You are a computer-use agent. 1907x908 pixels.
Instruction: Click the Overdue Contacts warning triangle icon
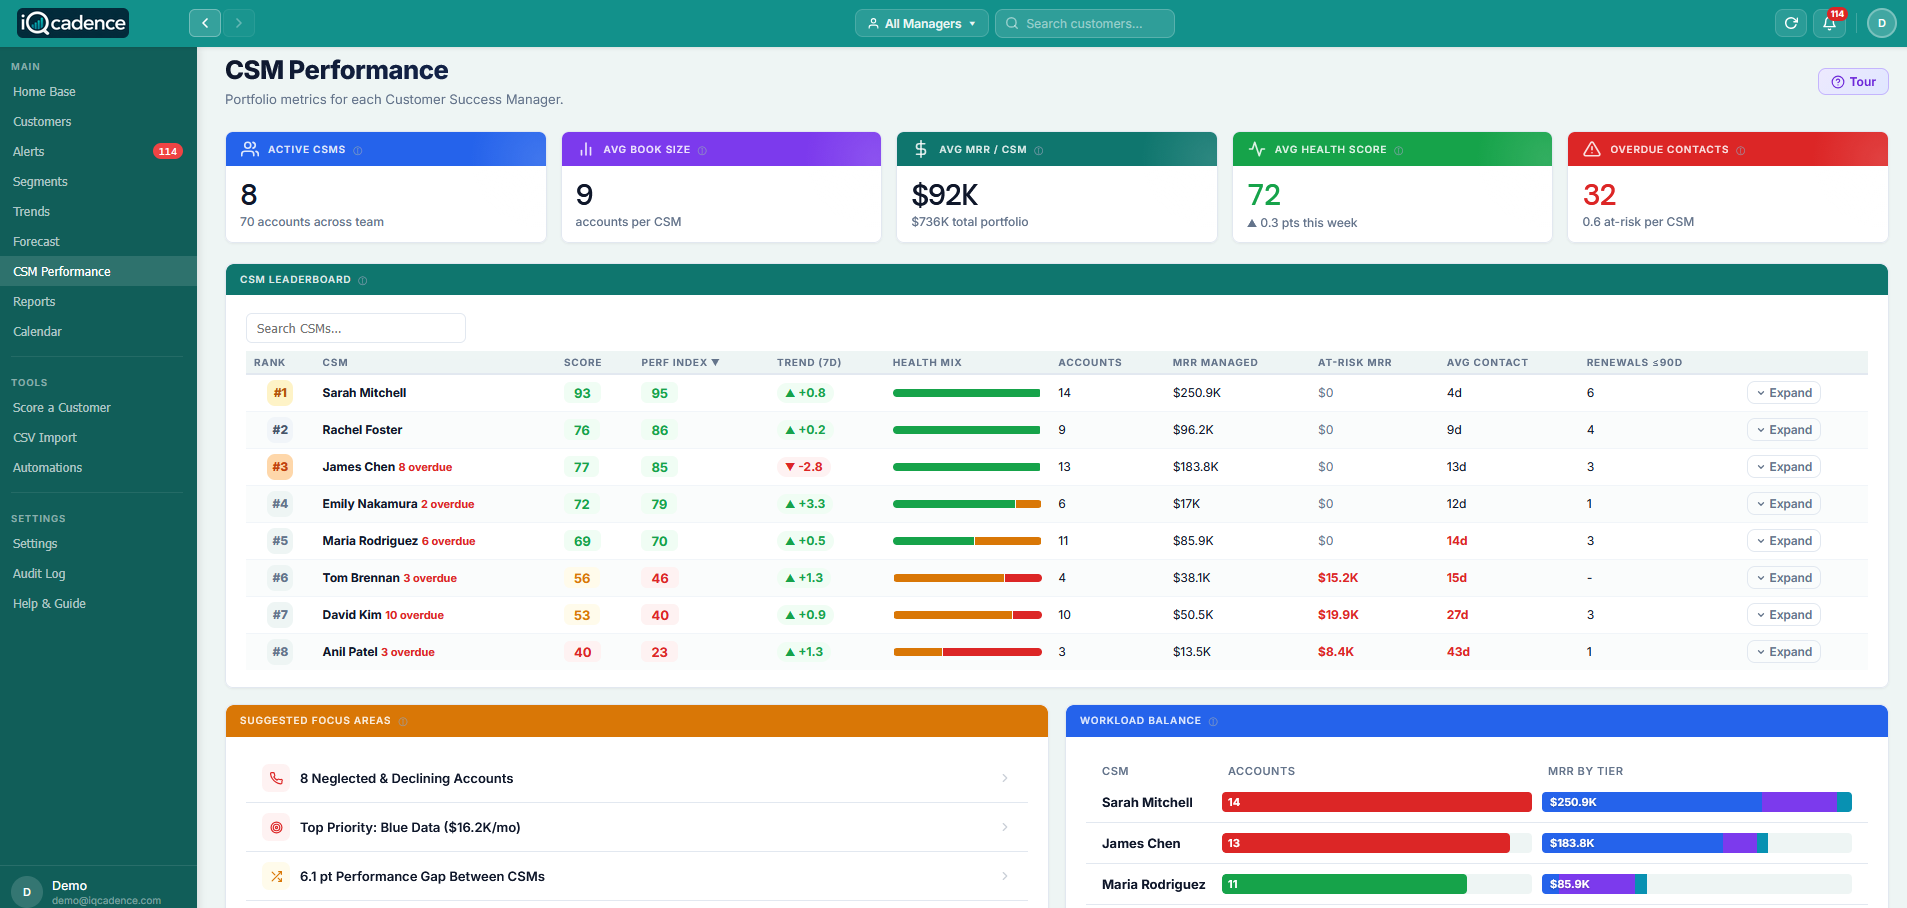click(x=1592, y=148)
